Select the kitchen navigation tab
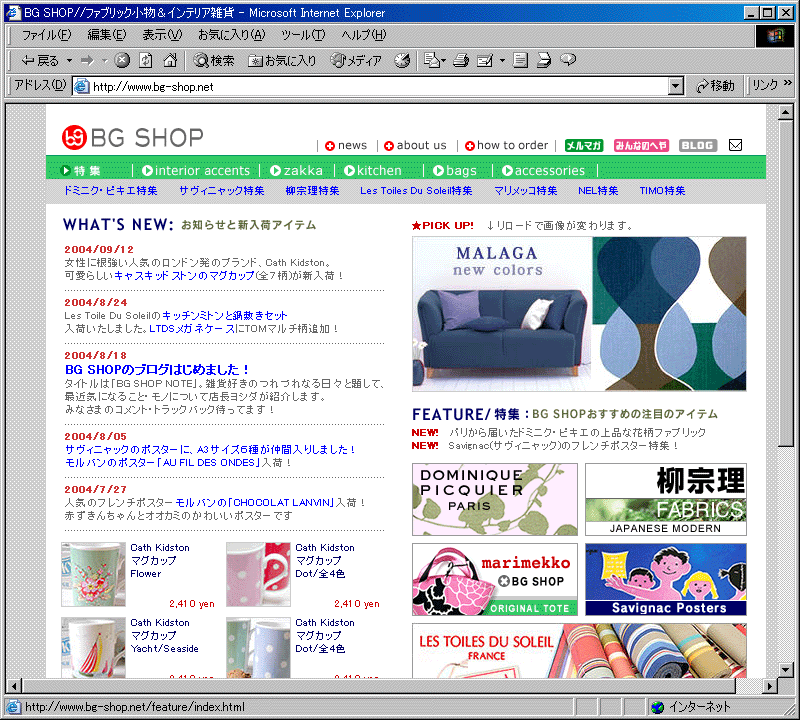800x720 pixels. [x=373, y=170]
